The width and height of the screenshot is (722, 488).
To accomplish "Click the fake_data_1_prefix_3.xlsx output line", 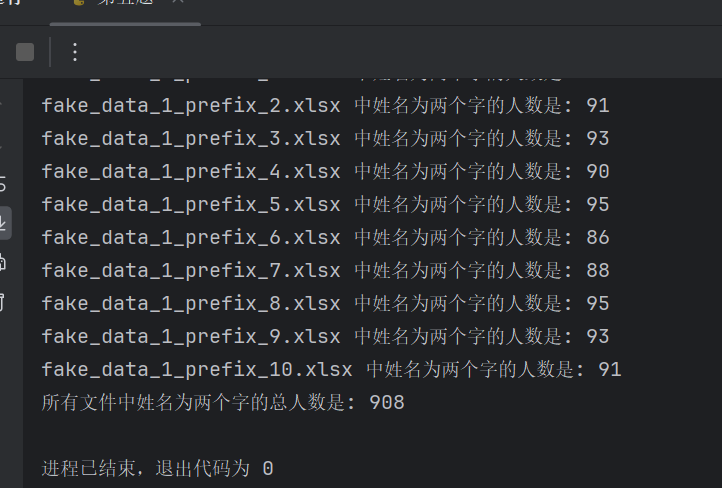I will 325,138.
